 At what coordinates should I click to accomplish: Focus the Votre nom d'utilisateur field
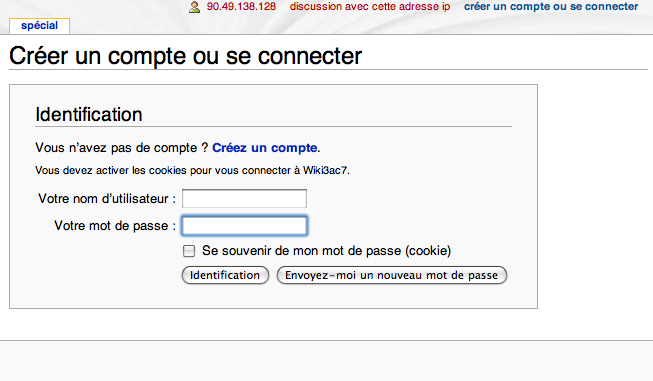pos(244,199)
